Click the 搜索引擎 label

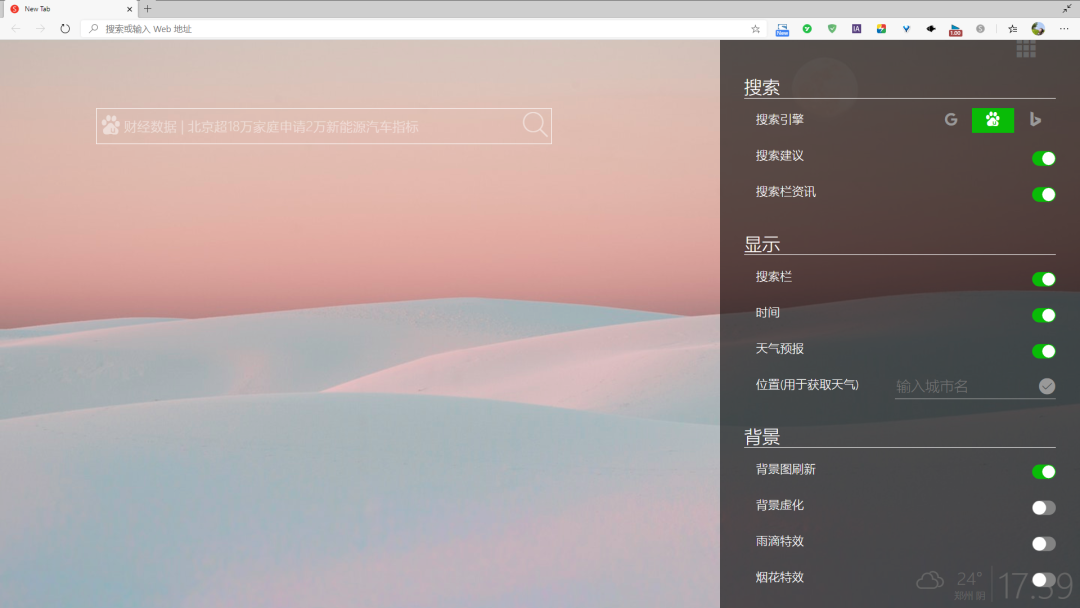(x=780, y=120)
